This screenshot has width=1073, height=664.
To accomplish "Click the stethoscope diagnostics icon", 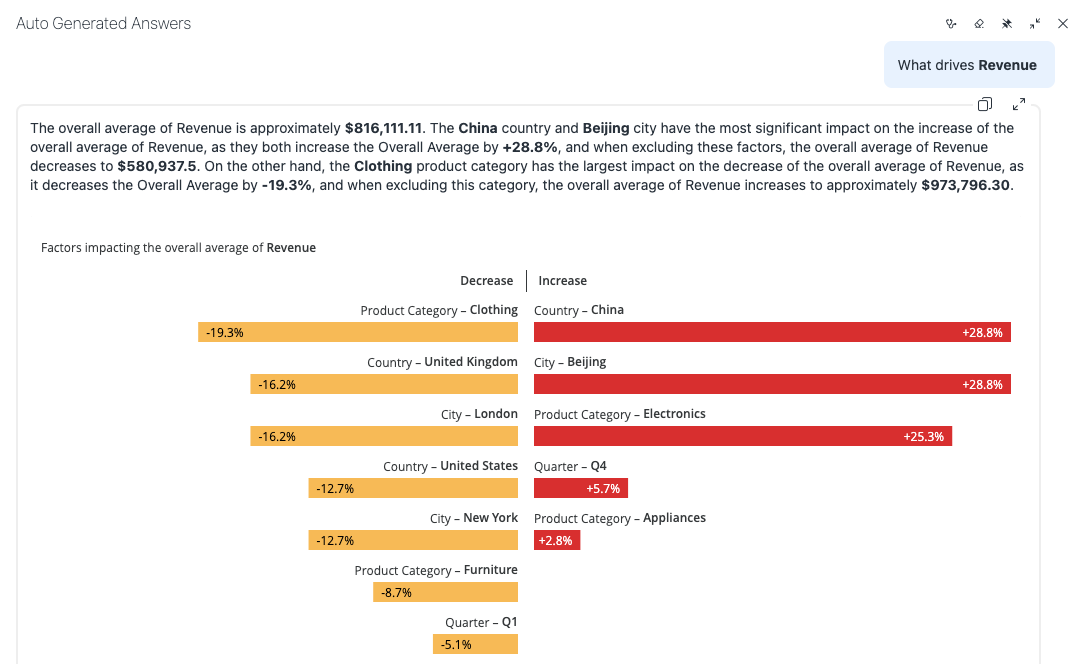I will click(951, 24).
